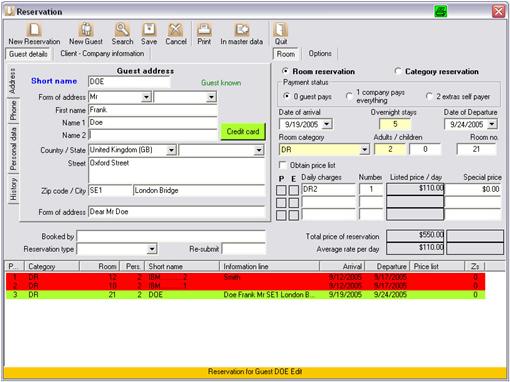This screenshot has height=382, width=510.
Task: Switch to the Options tab
Action: (320, 54)
